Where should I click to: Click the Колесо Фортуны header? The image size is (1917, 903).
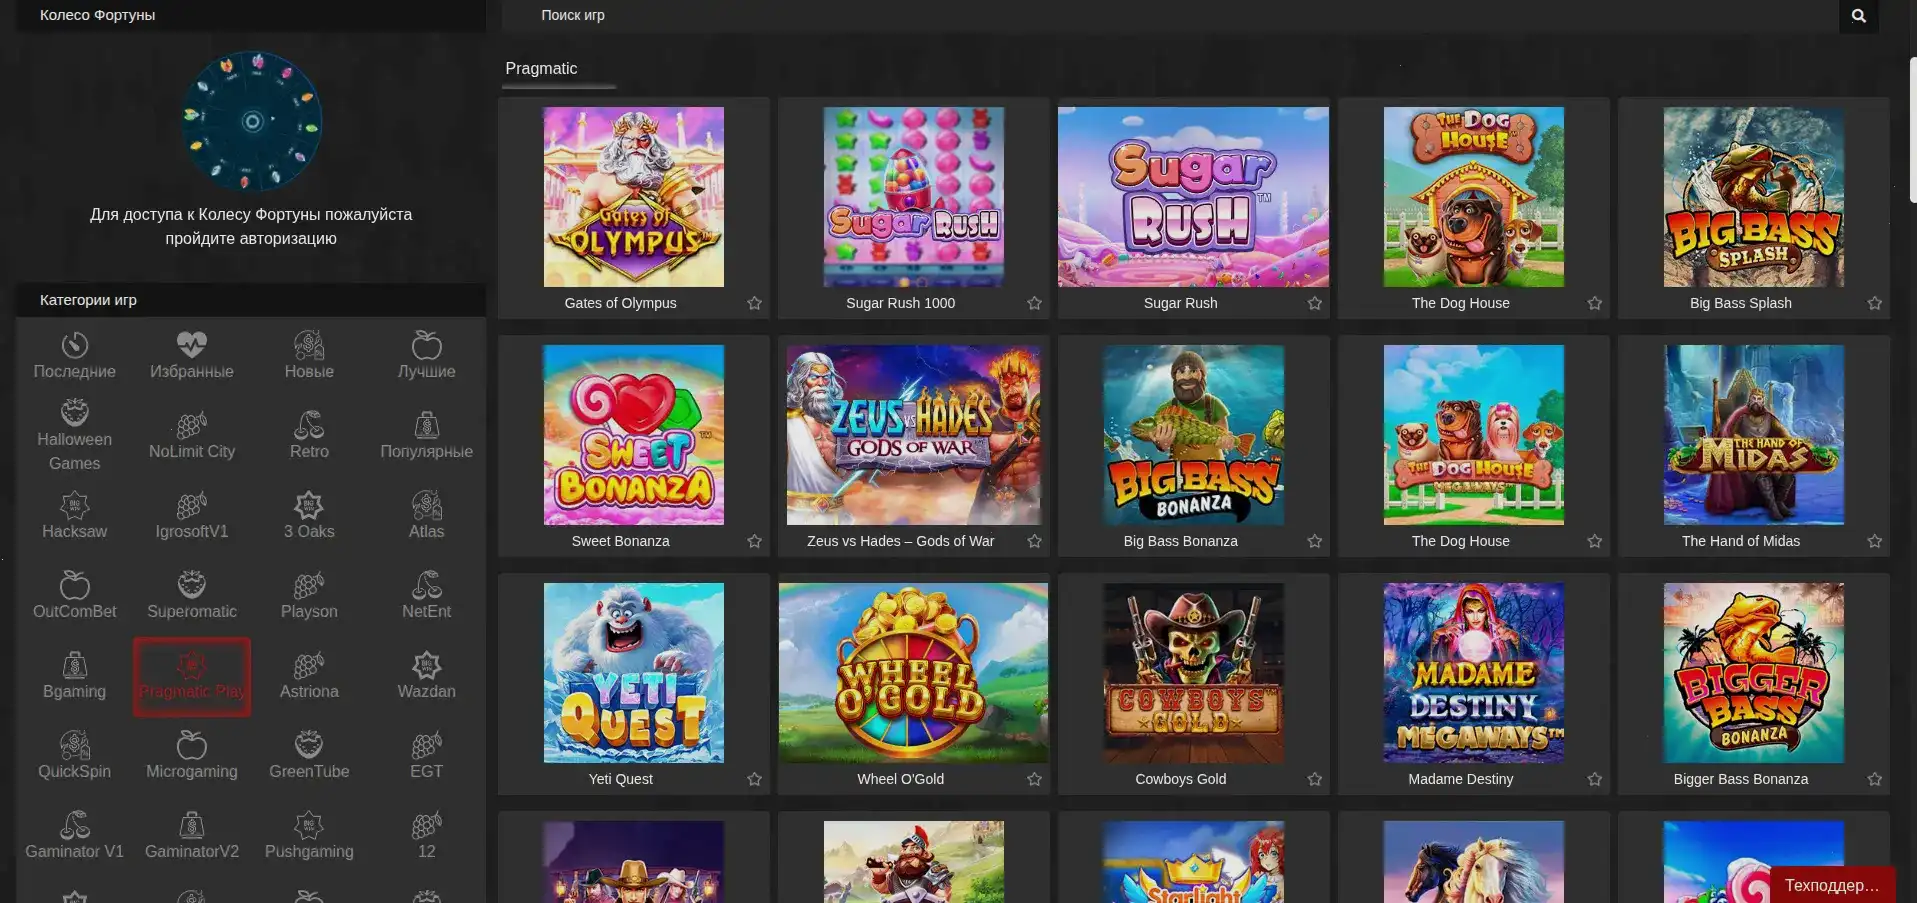98,15
